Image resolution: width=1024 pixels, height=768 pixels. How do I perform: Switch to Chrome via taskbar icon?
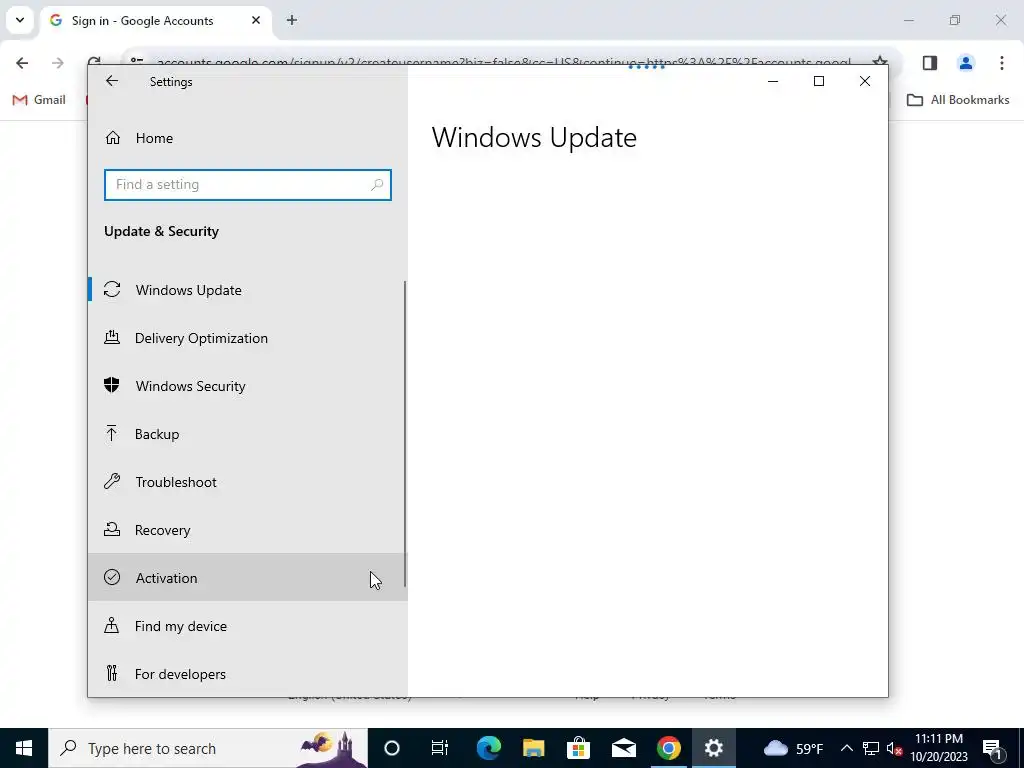tap(669, 748)
